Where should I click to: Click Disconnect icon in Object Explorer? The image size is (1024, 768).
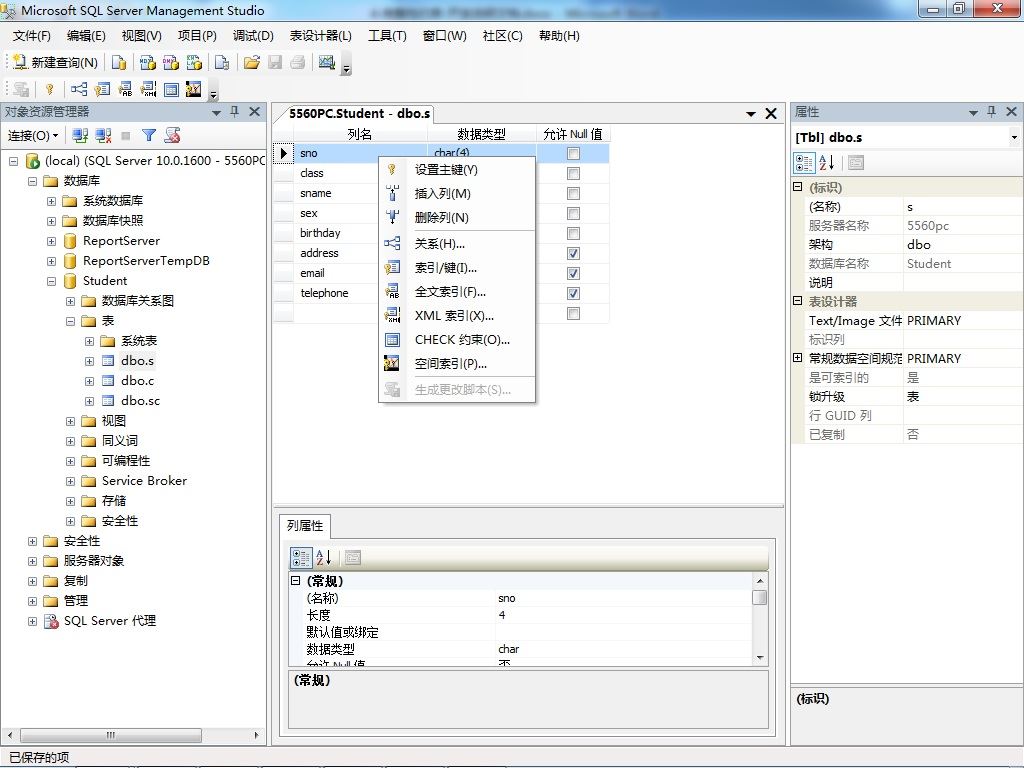(103, 135)
